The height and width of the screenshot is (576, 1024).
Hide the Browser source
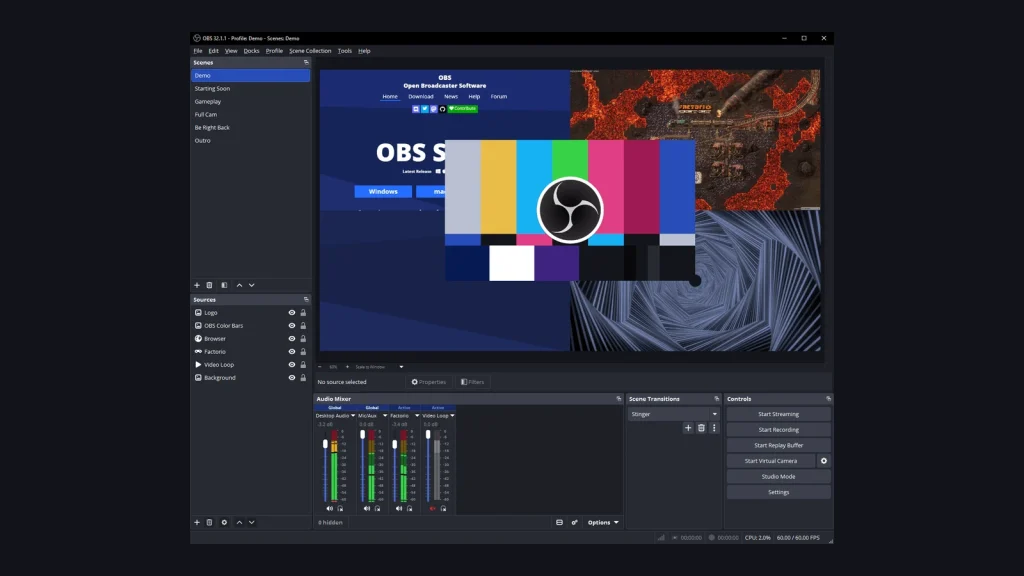[x=292, y=339]
